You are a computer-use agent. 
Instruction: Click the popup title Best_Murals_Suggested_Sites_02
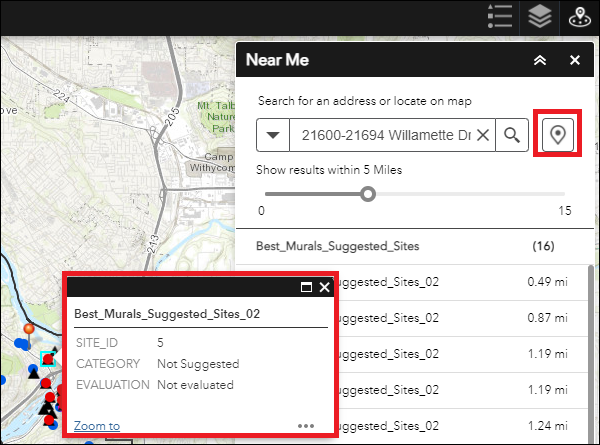(x=167, y=314)
